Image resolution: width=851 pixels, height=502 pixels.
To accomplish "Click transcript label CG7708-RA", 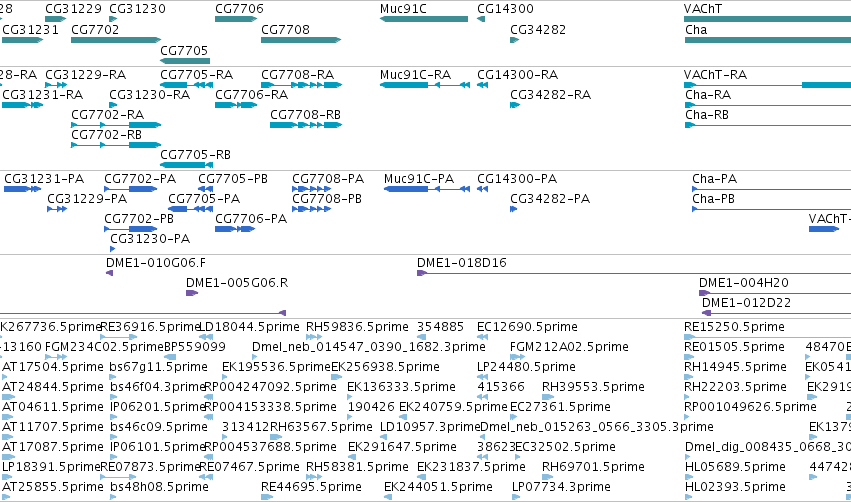I will point(297,74).
